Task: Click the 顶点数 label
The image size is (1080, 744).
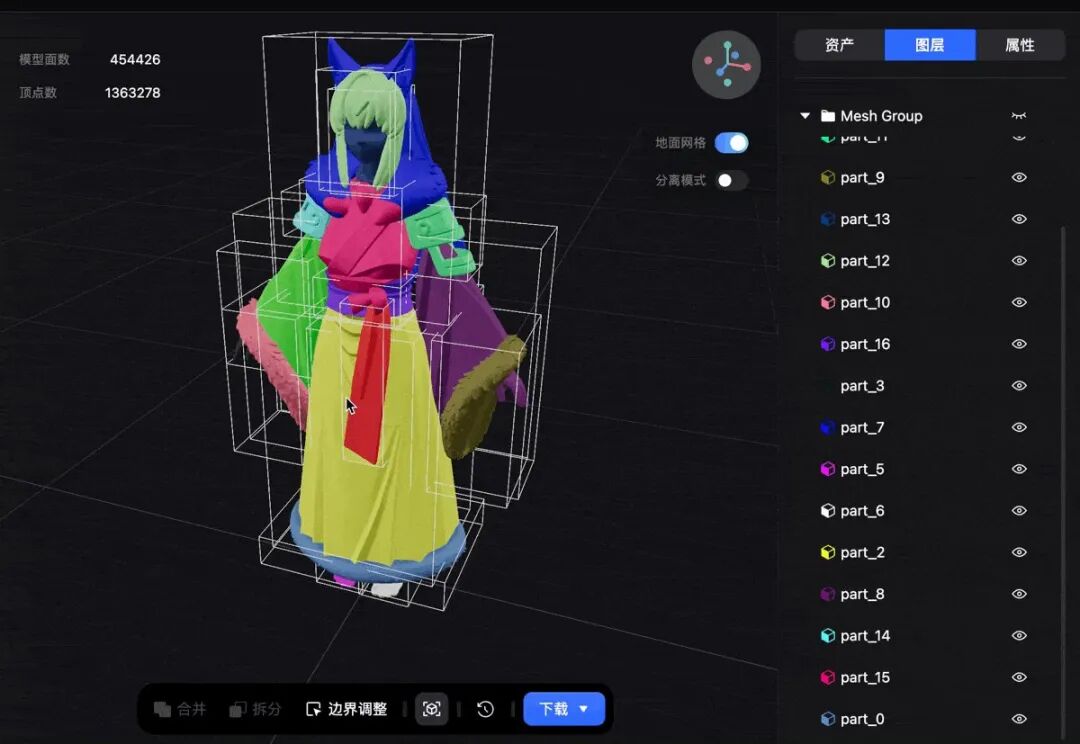Action: pyautogui.click(x=38, y=92)
